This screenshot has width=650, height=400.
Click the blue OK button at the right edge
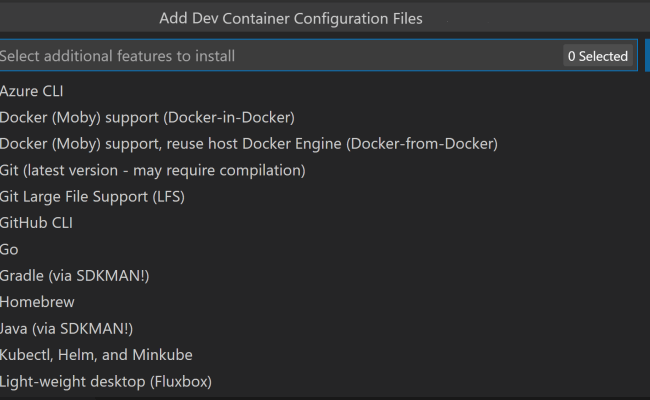pyautogui.click(x=648, y=56)
